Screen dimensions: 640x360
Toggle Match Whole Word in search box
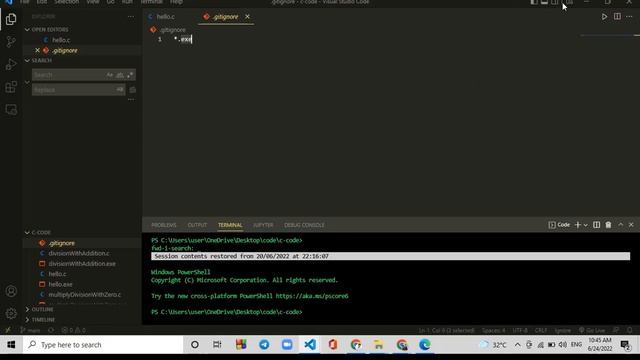coord(120,75)
